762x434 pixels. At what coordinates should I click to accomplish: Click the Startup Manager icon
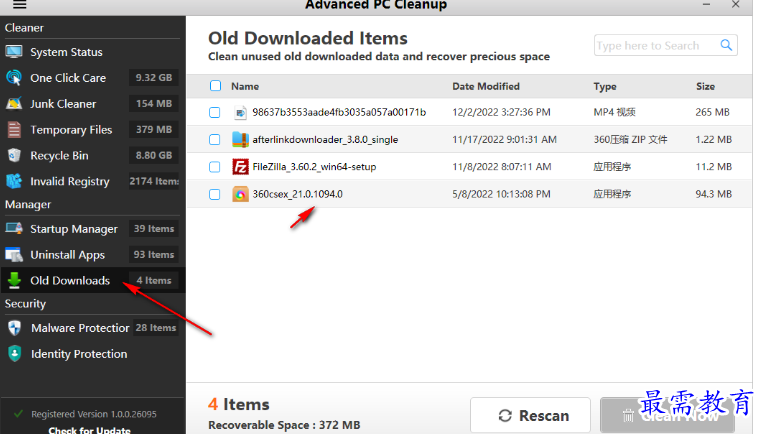tap(14, 228)
